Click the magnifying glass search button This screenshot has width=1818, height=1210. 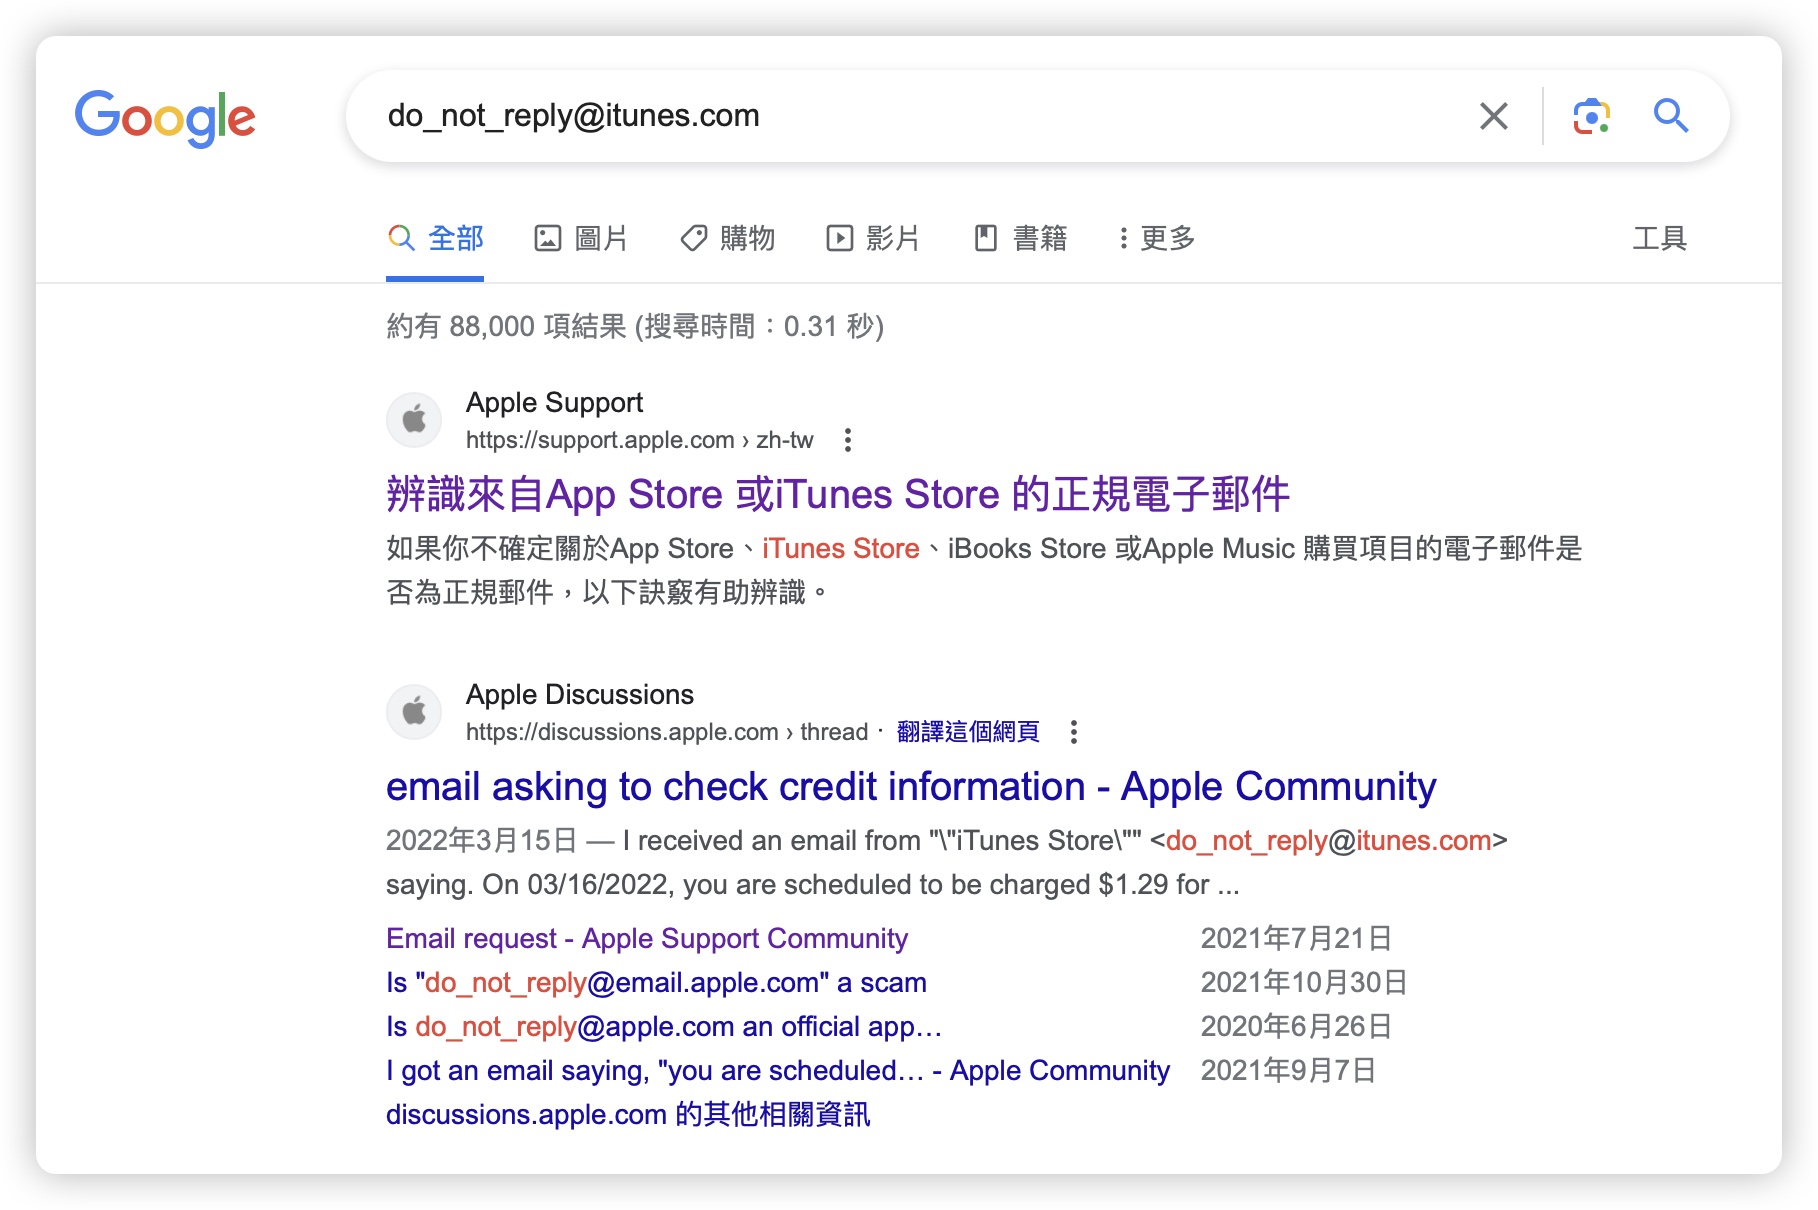1670,116
